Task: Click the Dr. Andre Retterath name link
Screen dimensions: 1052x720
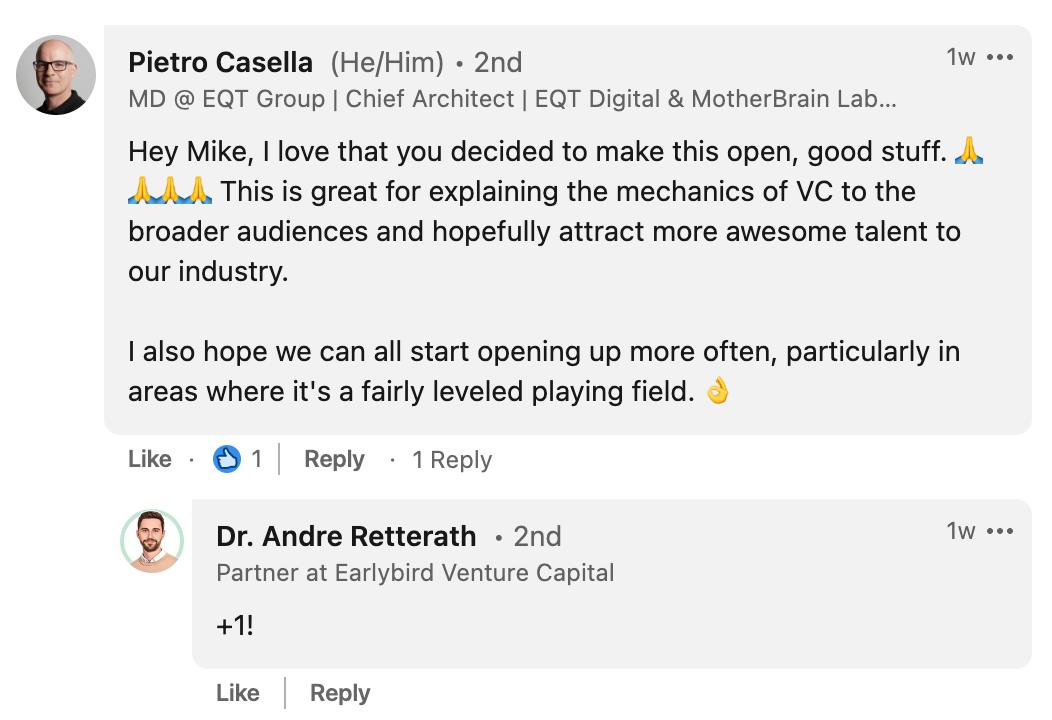Action: tap(346, 536)
